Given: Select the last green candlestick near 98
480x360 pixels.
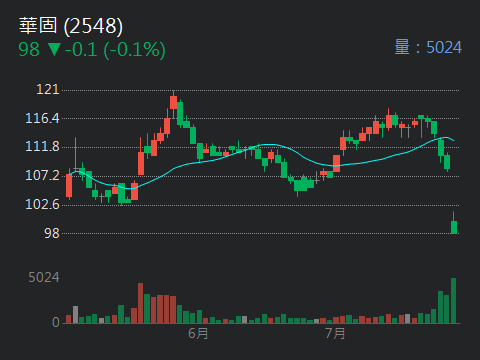Looking at the screenshot, I should [454, 223].
